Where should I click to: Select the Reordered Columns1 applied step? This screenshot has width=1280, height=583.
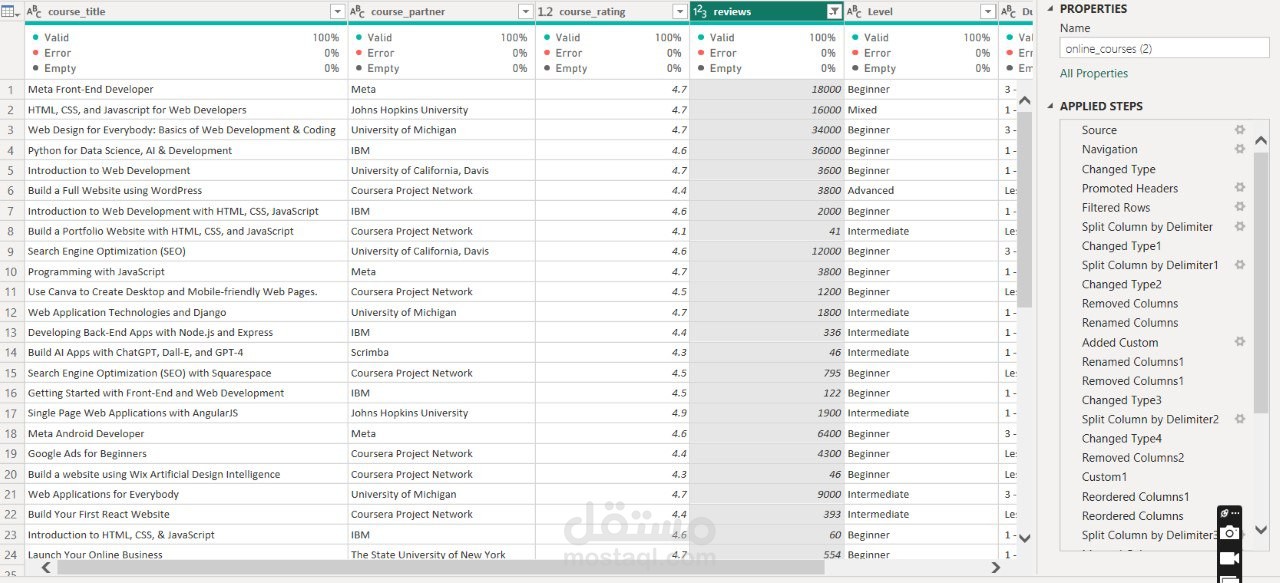click(x=1136, y=496)
